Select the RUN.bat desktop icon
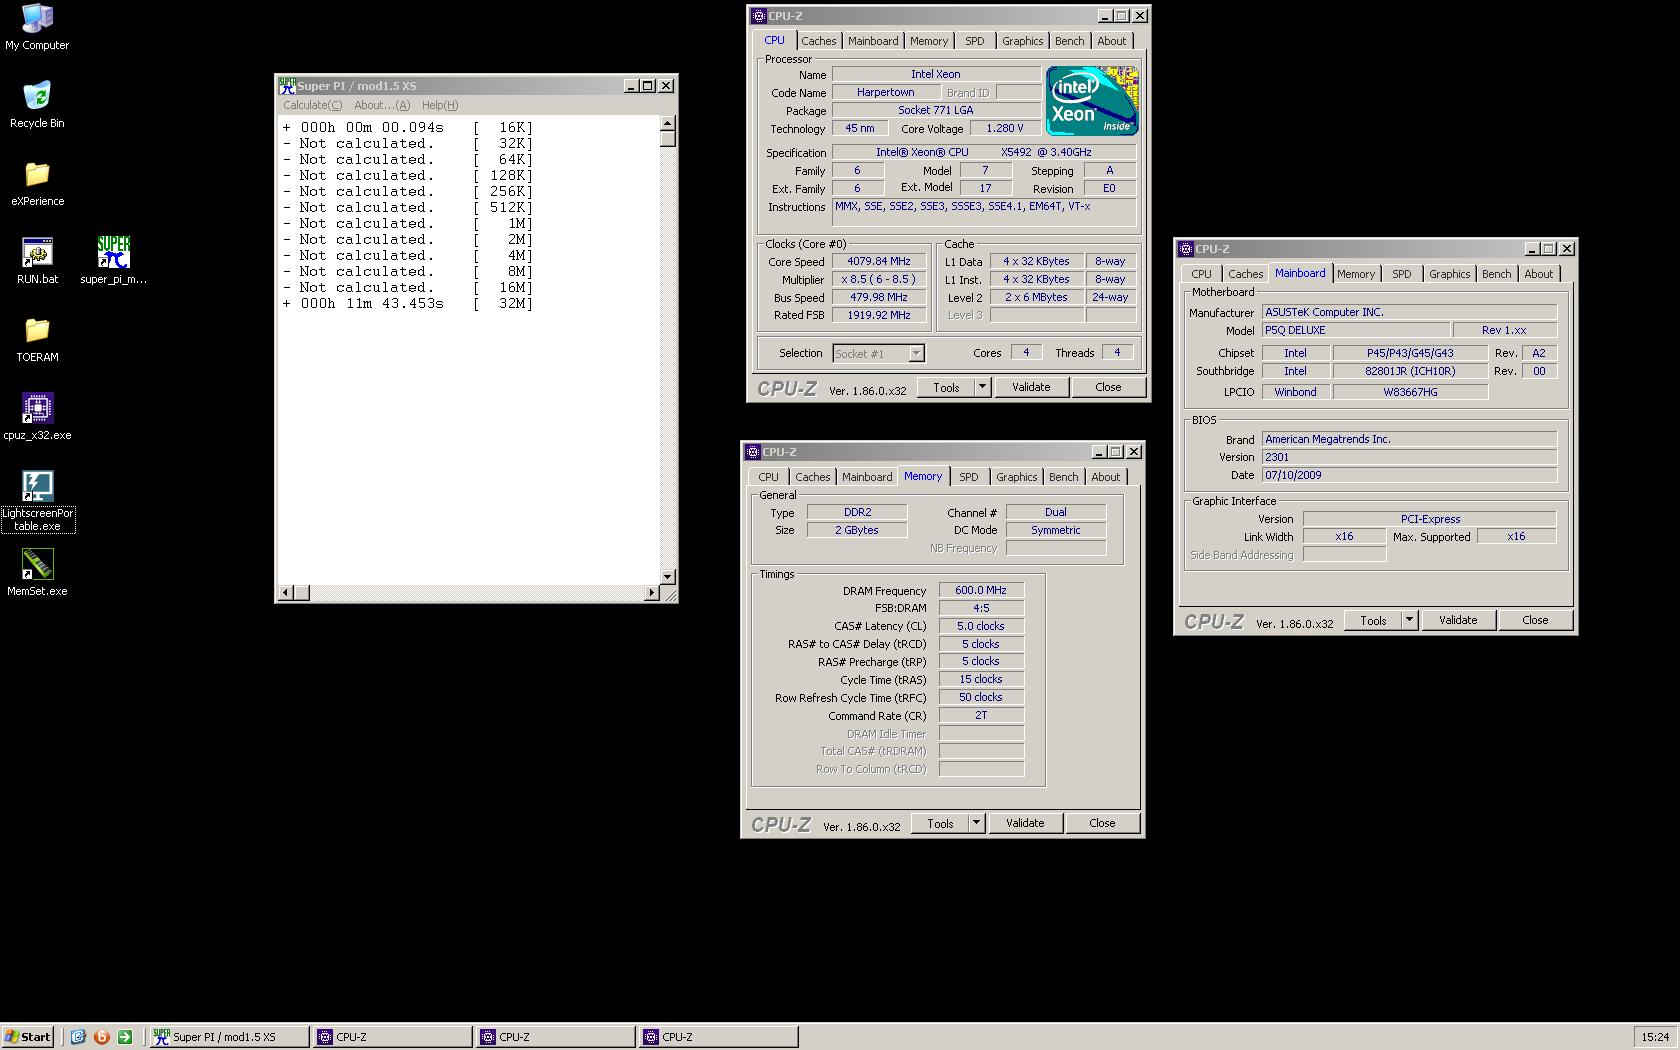The image size is (1680, 1050). [x=37, y=261]
